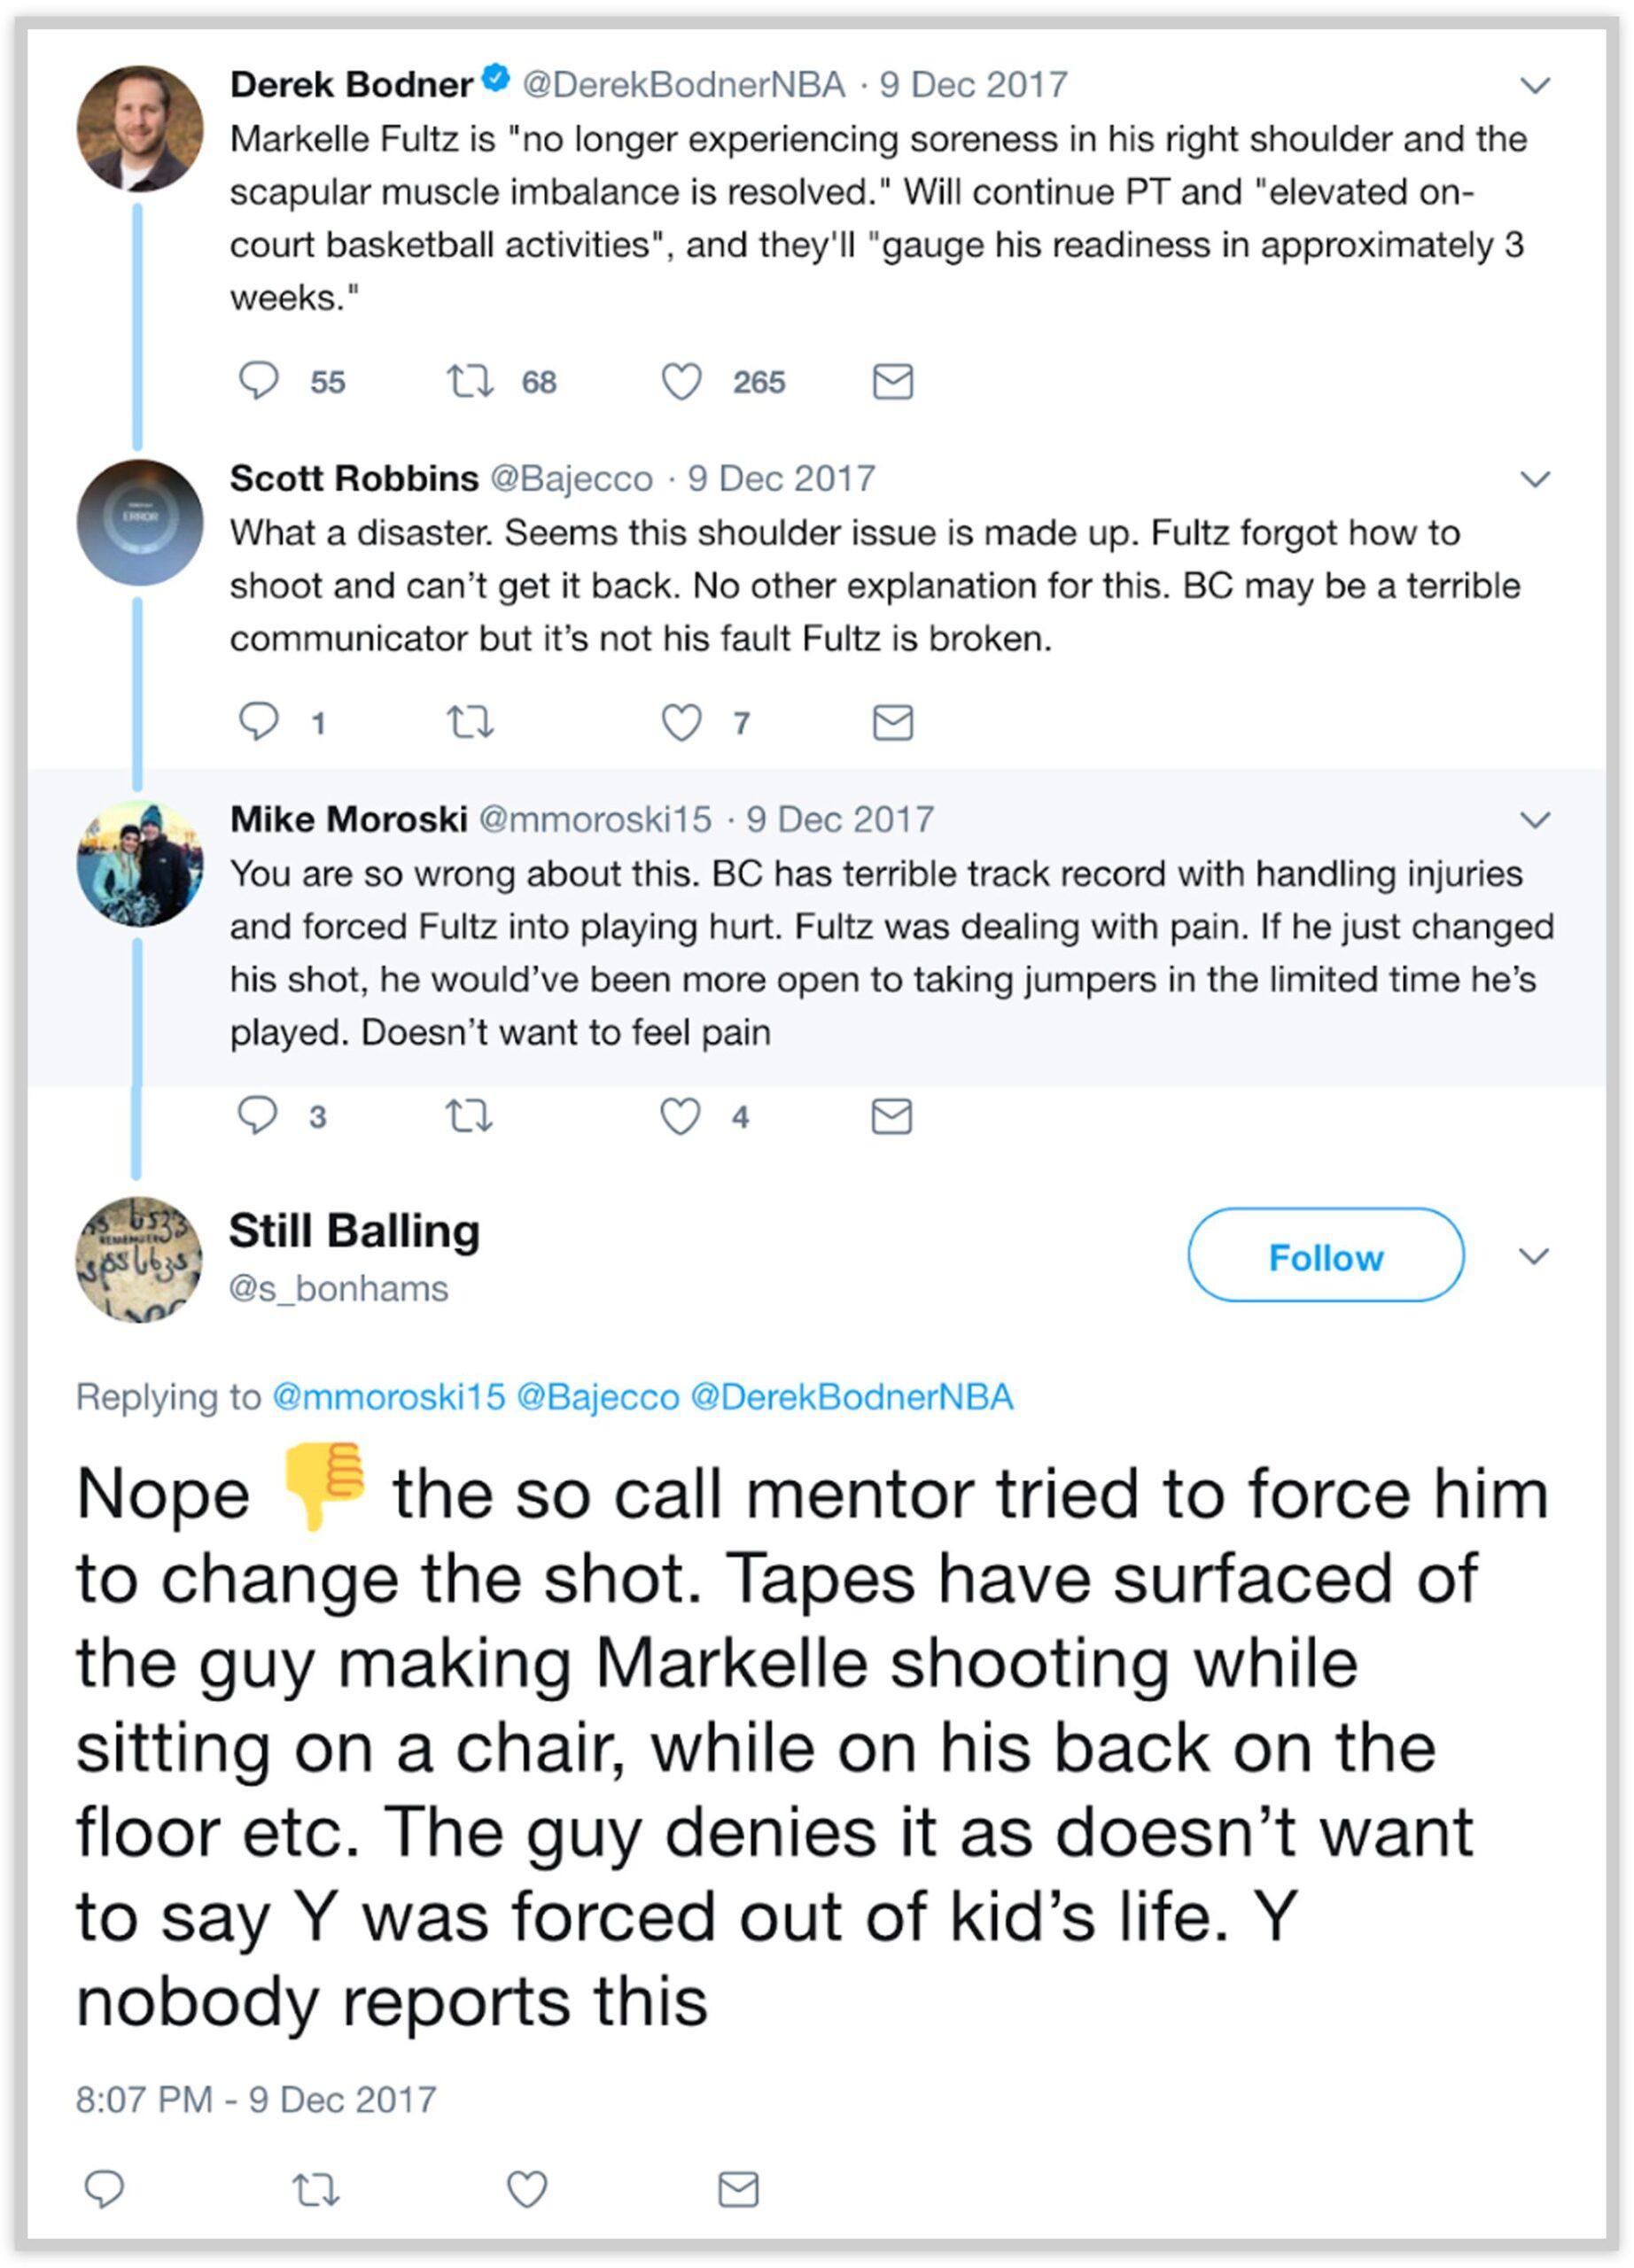Like Derek Bodner's tweet
This screenshot has width=1634, height=2268.
click(x=681, y=381)
